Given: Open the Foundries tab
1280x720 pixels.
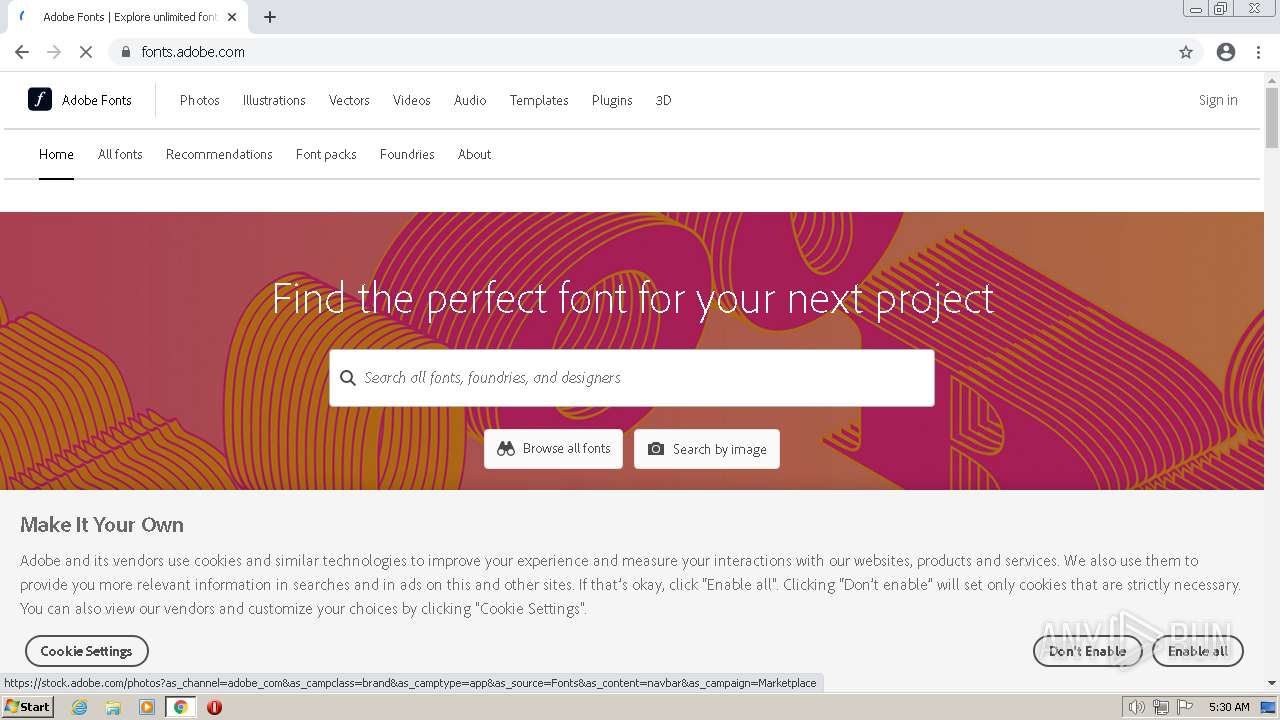Looking at the screenshot, I should coord(407,154).
